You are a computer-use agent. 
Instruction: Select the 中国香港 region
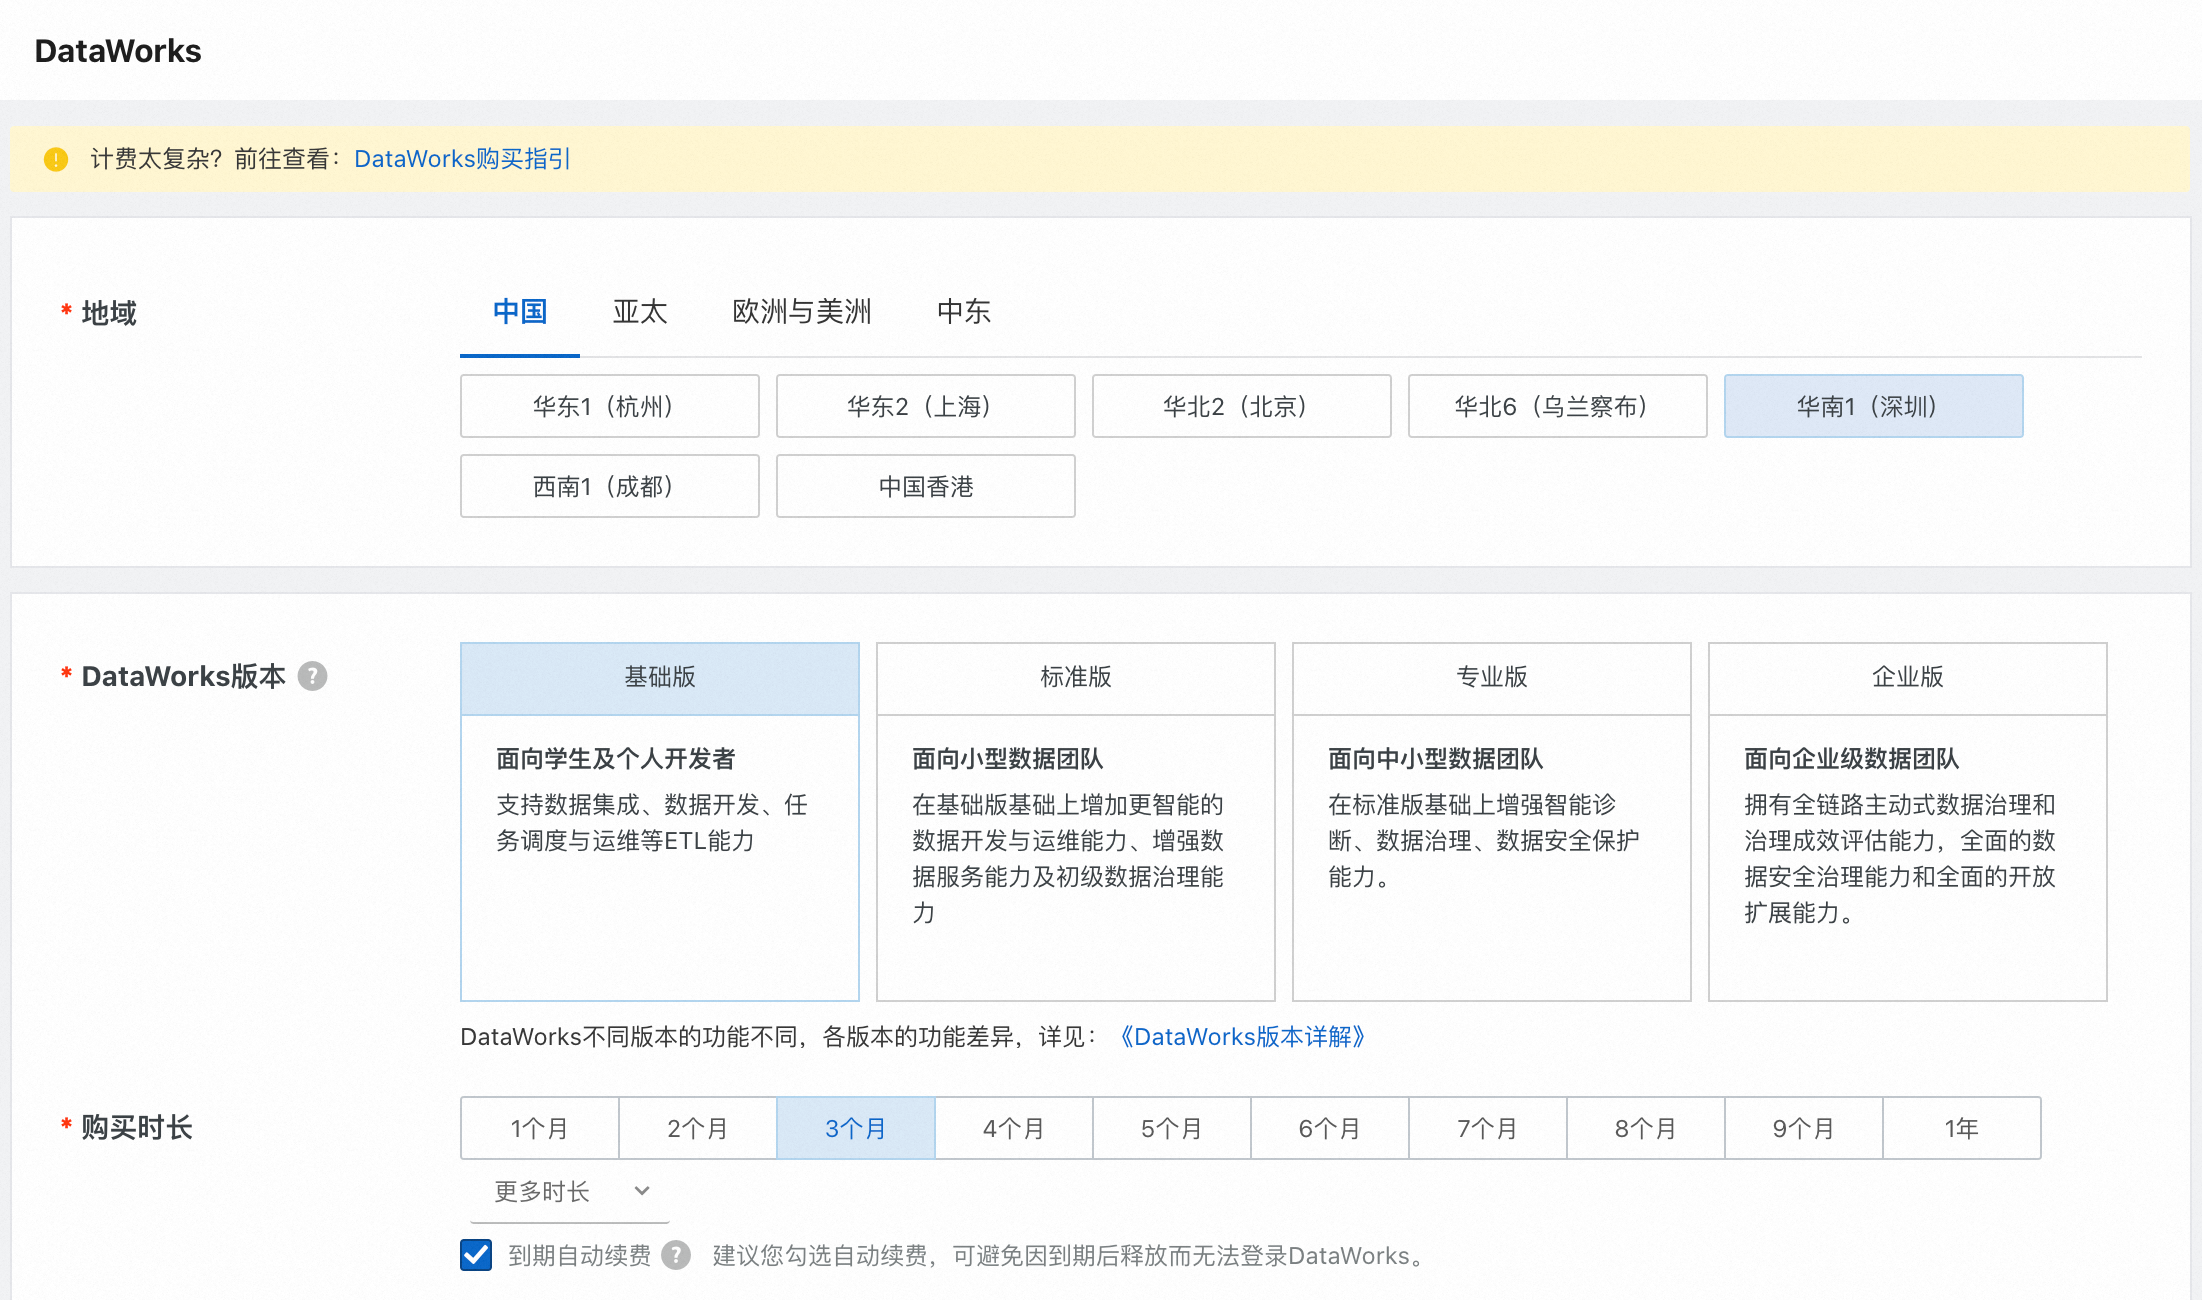point(925,486)
